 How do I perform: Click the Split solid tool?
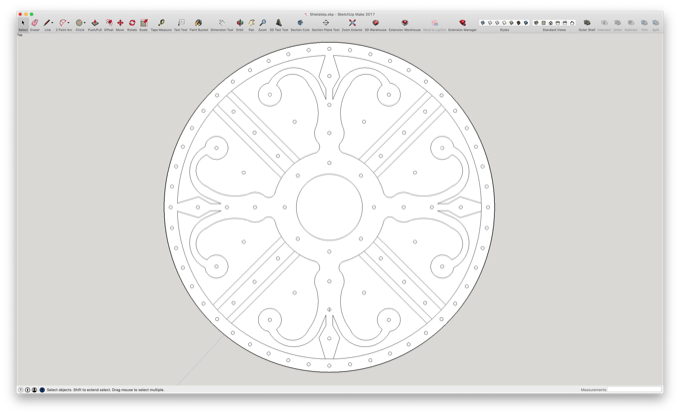656,23
